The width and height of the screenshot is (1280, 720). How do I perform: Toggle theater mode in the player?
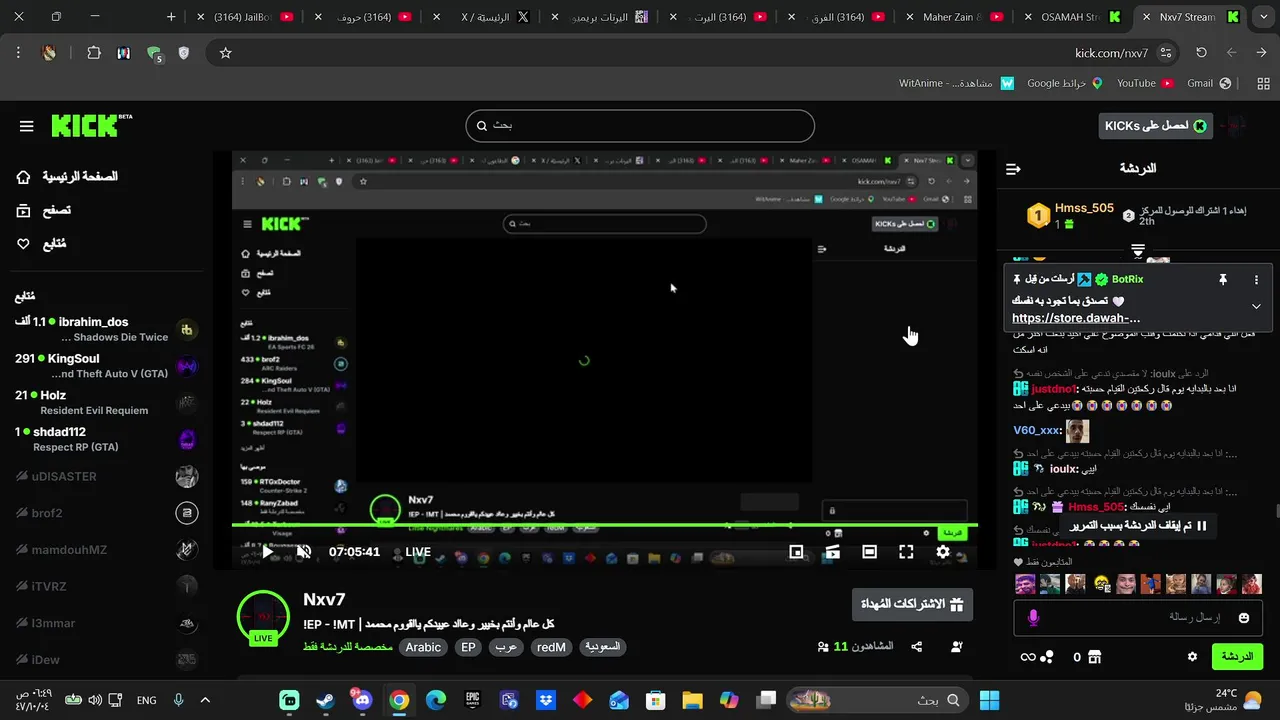tap(870, 551)
